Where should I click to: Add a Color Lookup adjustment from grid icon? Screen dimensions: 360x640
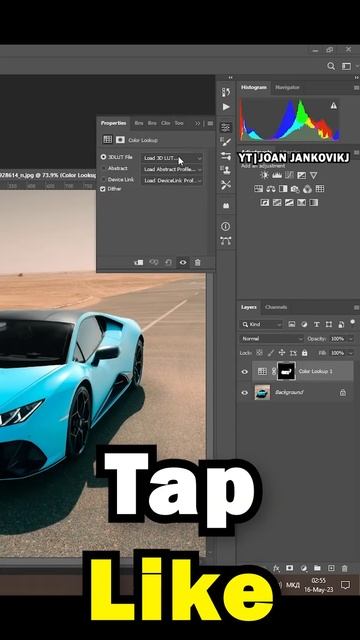pos(320,189)
